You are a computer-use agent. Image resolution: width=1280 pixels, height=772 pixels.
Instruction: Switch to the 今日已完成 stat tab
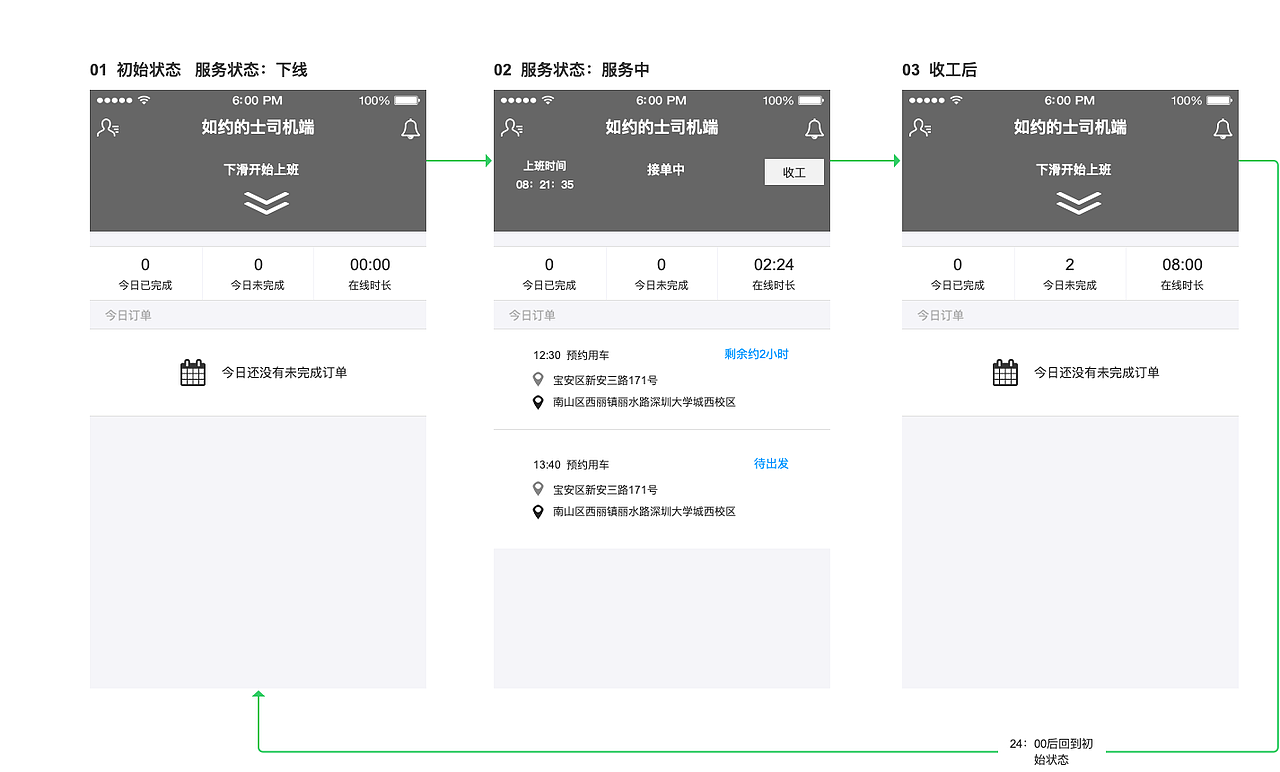coord(145,272)
